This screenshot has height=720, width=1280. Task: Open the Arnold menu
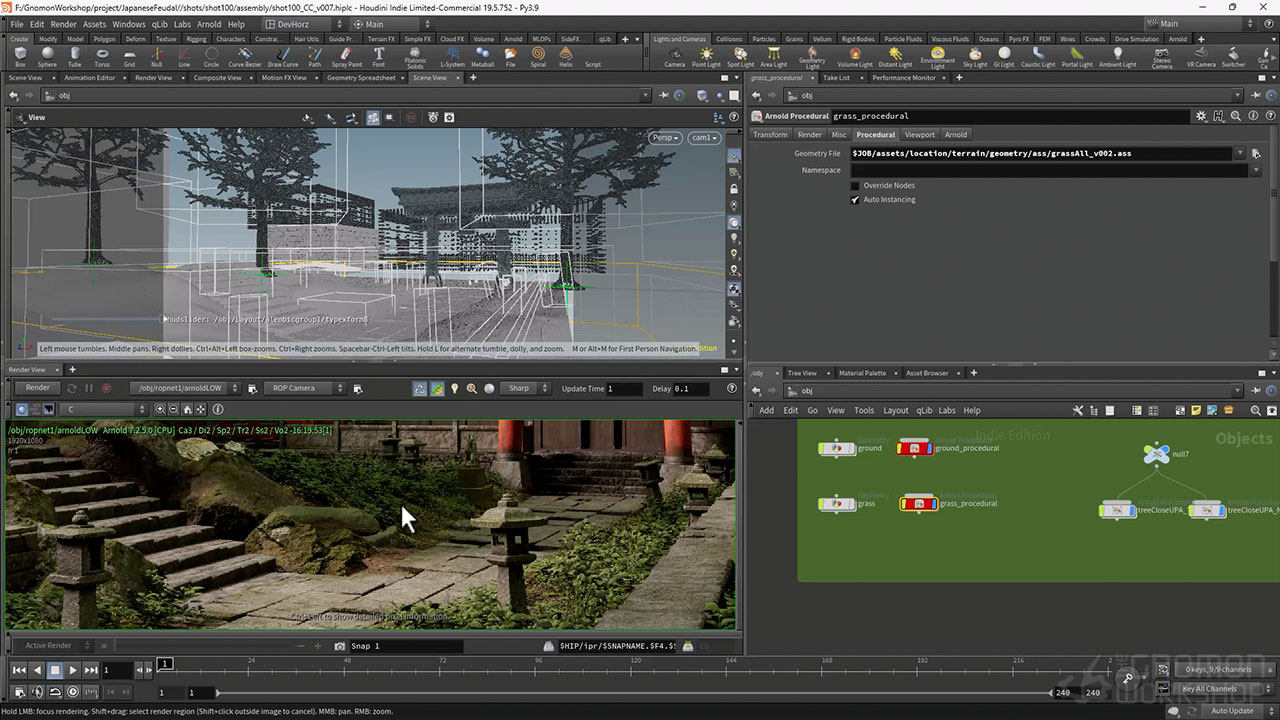208,24
